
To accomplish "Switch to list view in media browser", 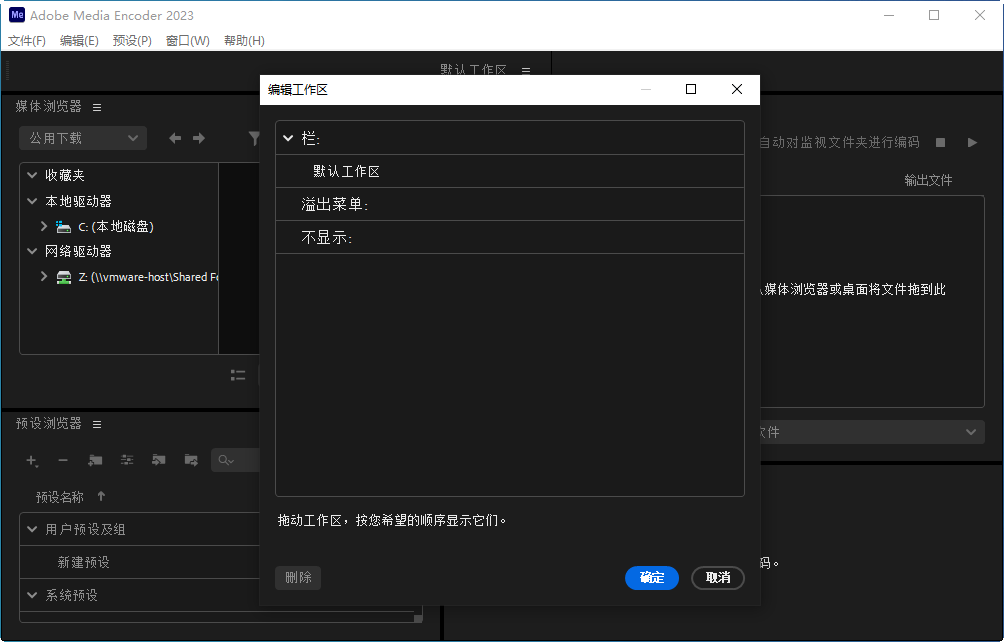I will coord(238,375).
